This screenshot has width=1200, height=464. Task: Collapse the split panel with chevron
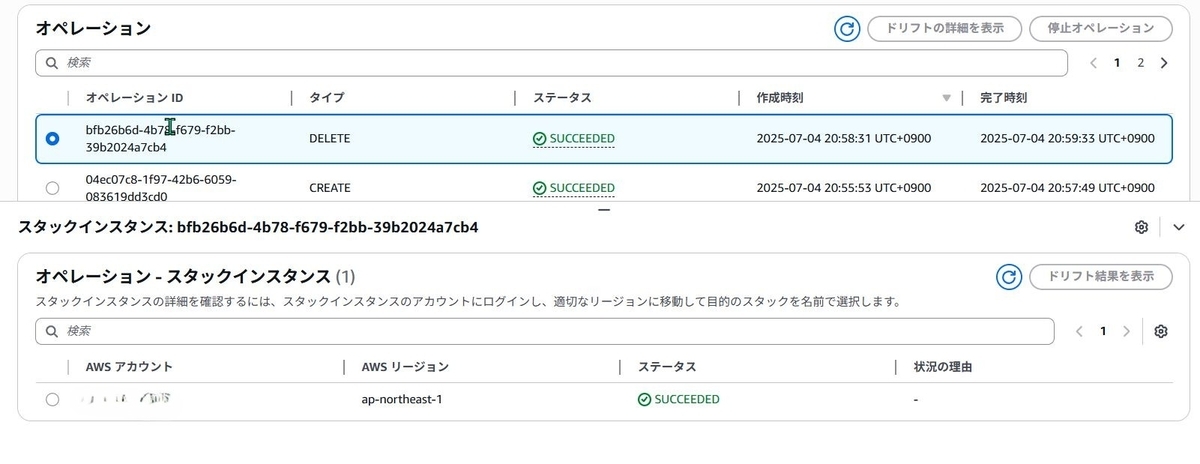tap(1178, 227)
